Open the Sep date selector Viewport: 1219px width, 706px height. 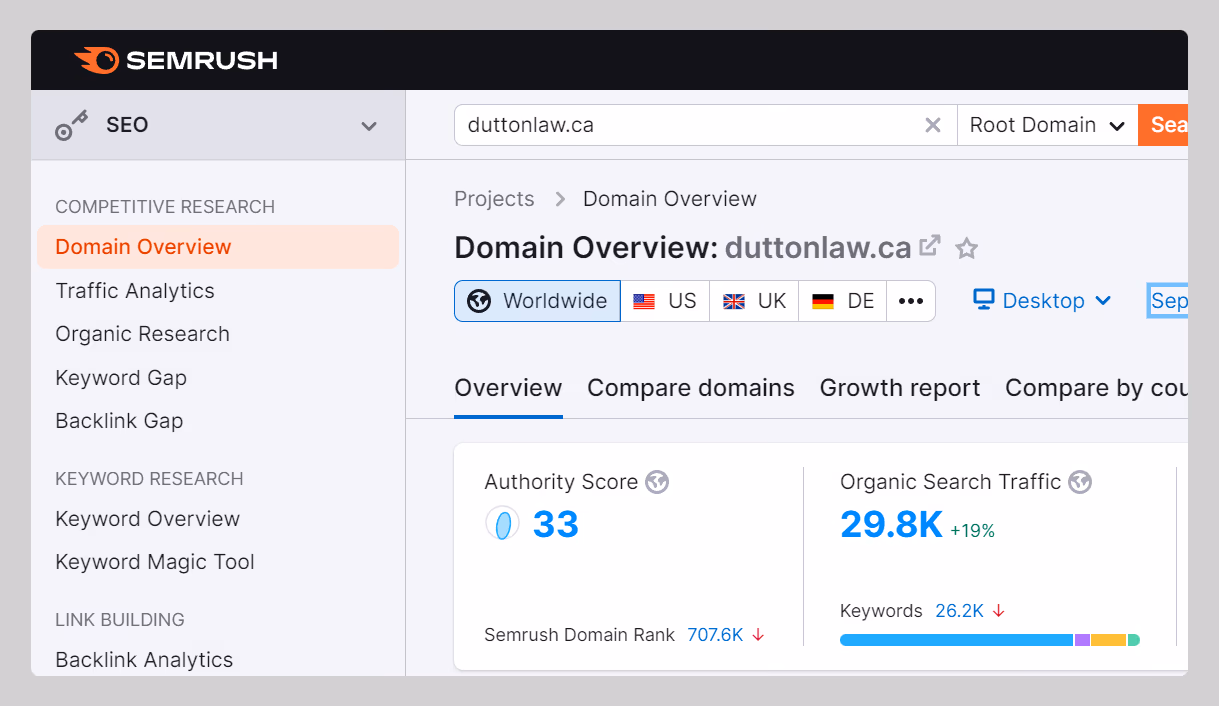1169,300
